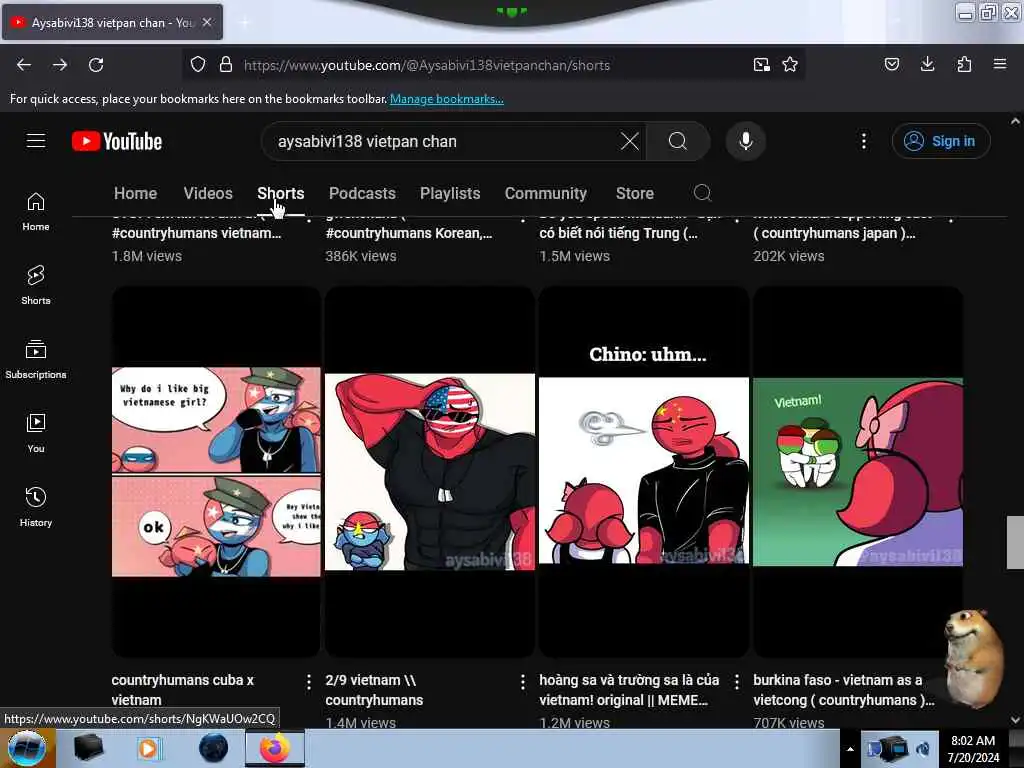Open Home in the left sidebar

[36, 212]
